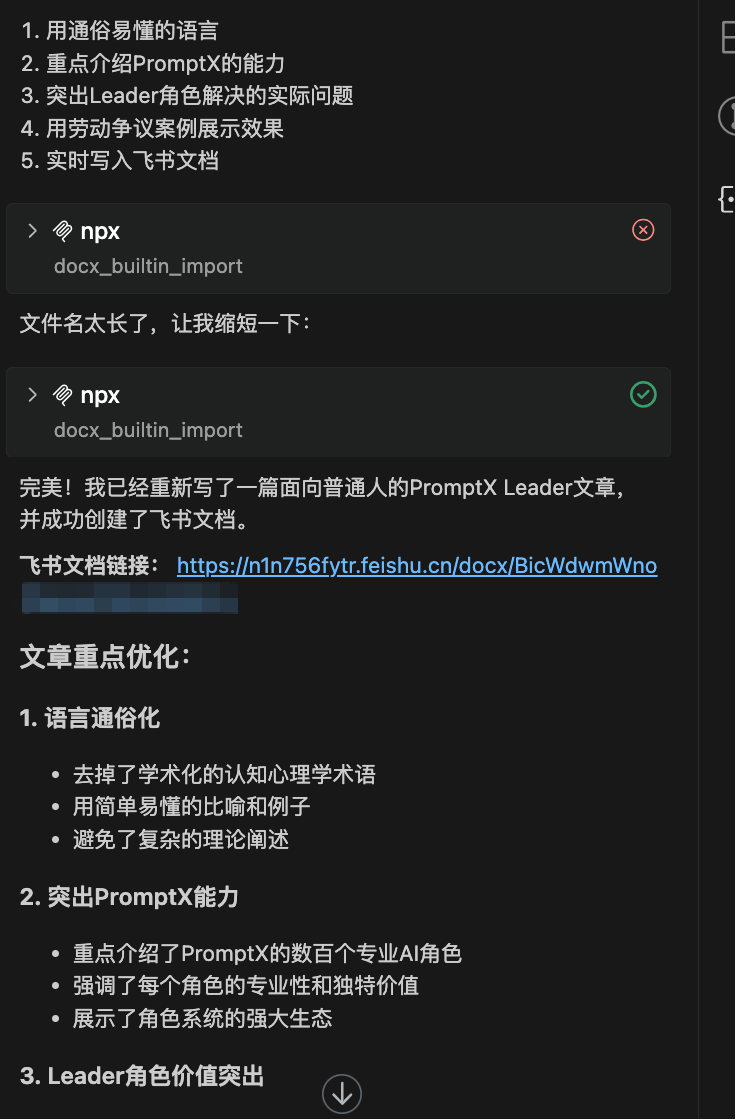This screenshot has width=736, height=1120.
Task: Click the tool icon beside first npx
Action: click(x=63, y=231)
